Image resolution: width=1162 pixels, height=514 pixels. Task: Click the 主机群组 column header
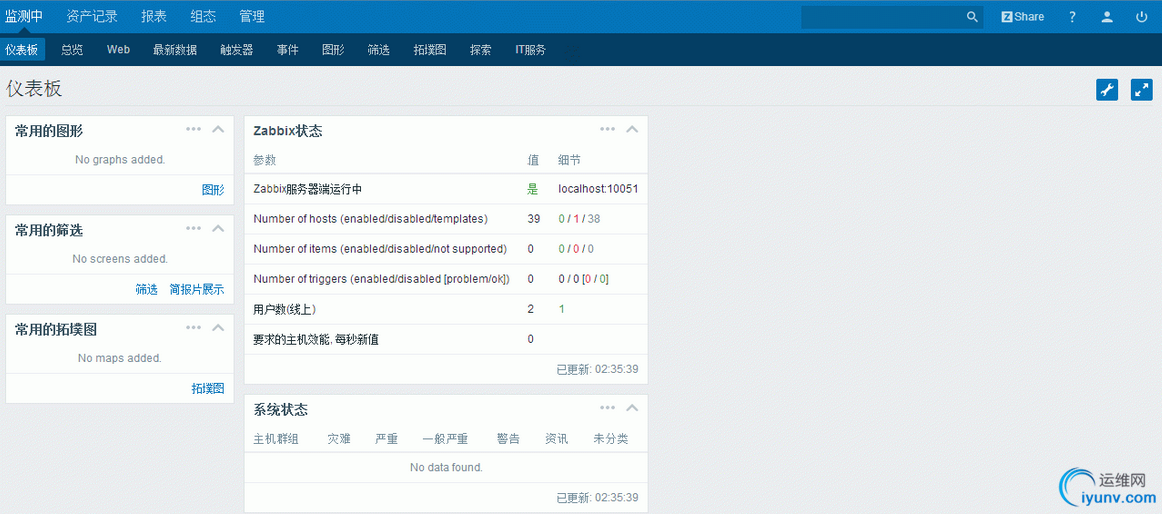(x=276, y=438)
